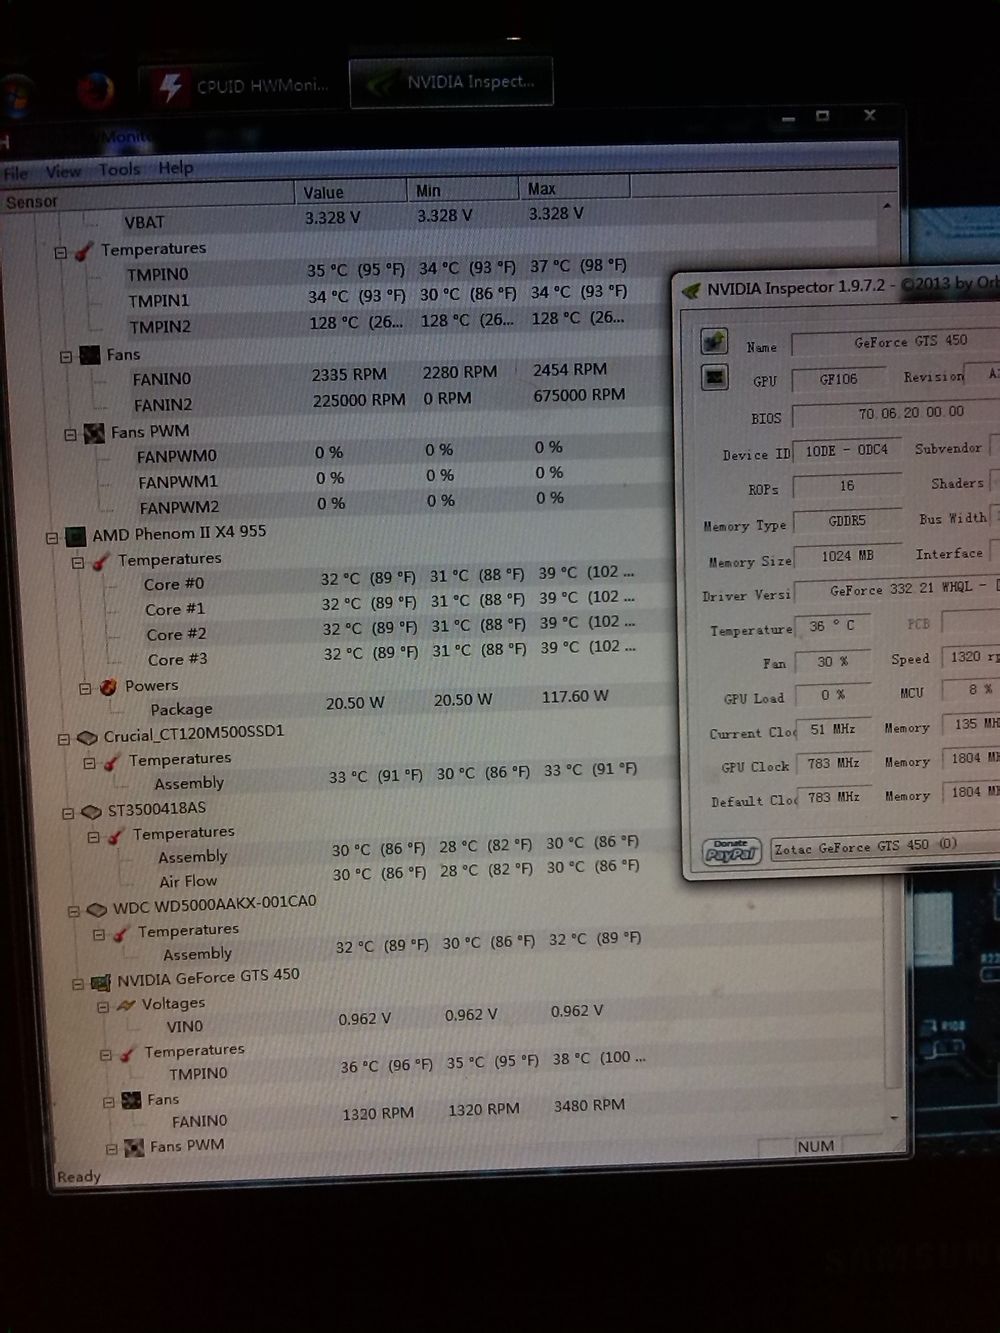Collapse the Crucial_CT120M500SSD1 node

(x=63, y=740)
